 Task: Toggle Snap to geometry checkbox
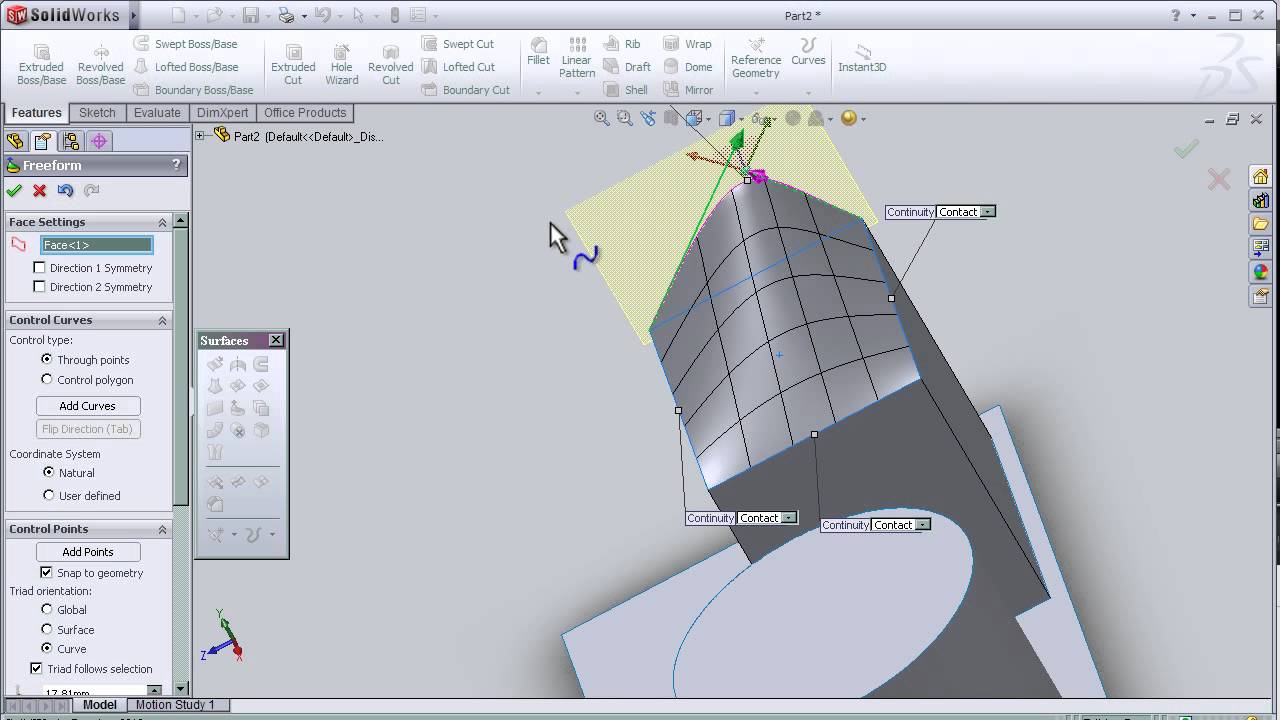tap(46, 573)
